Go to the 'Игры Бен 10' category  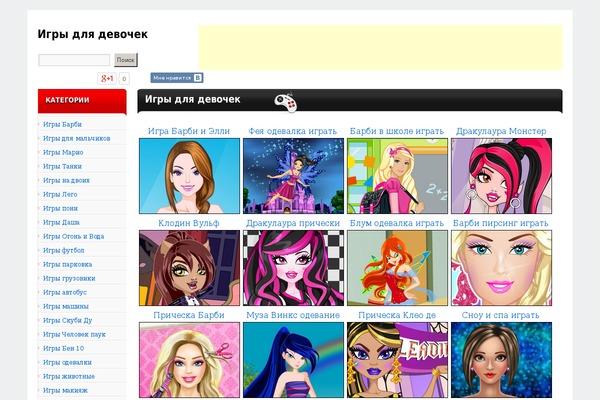pyautogui.click(x=64, y=348)
